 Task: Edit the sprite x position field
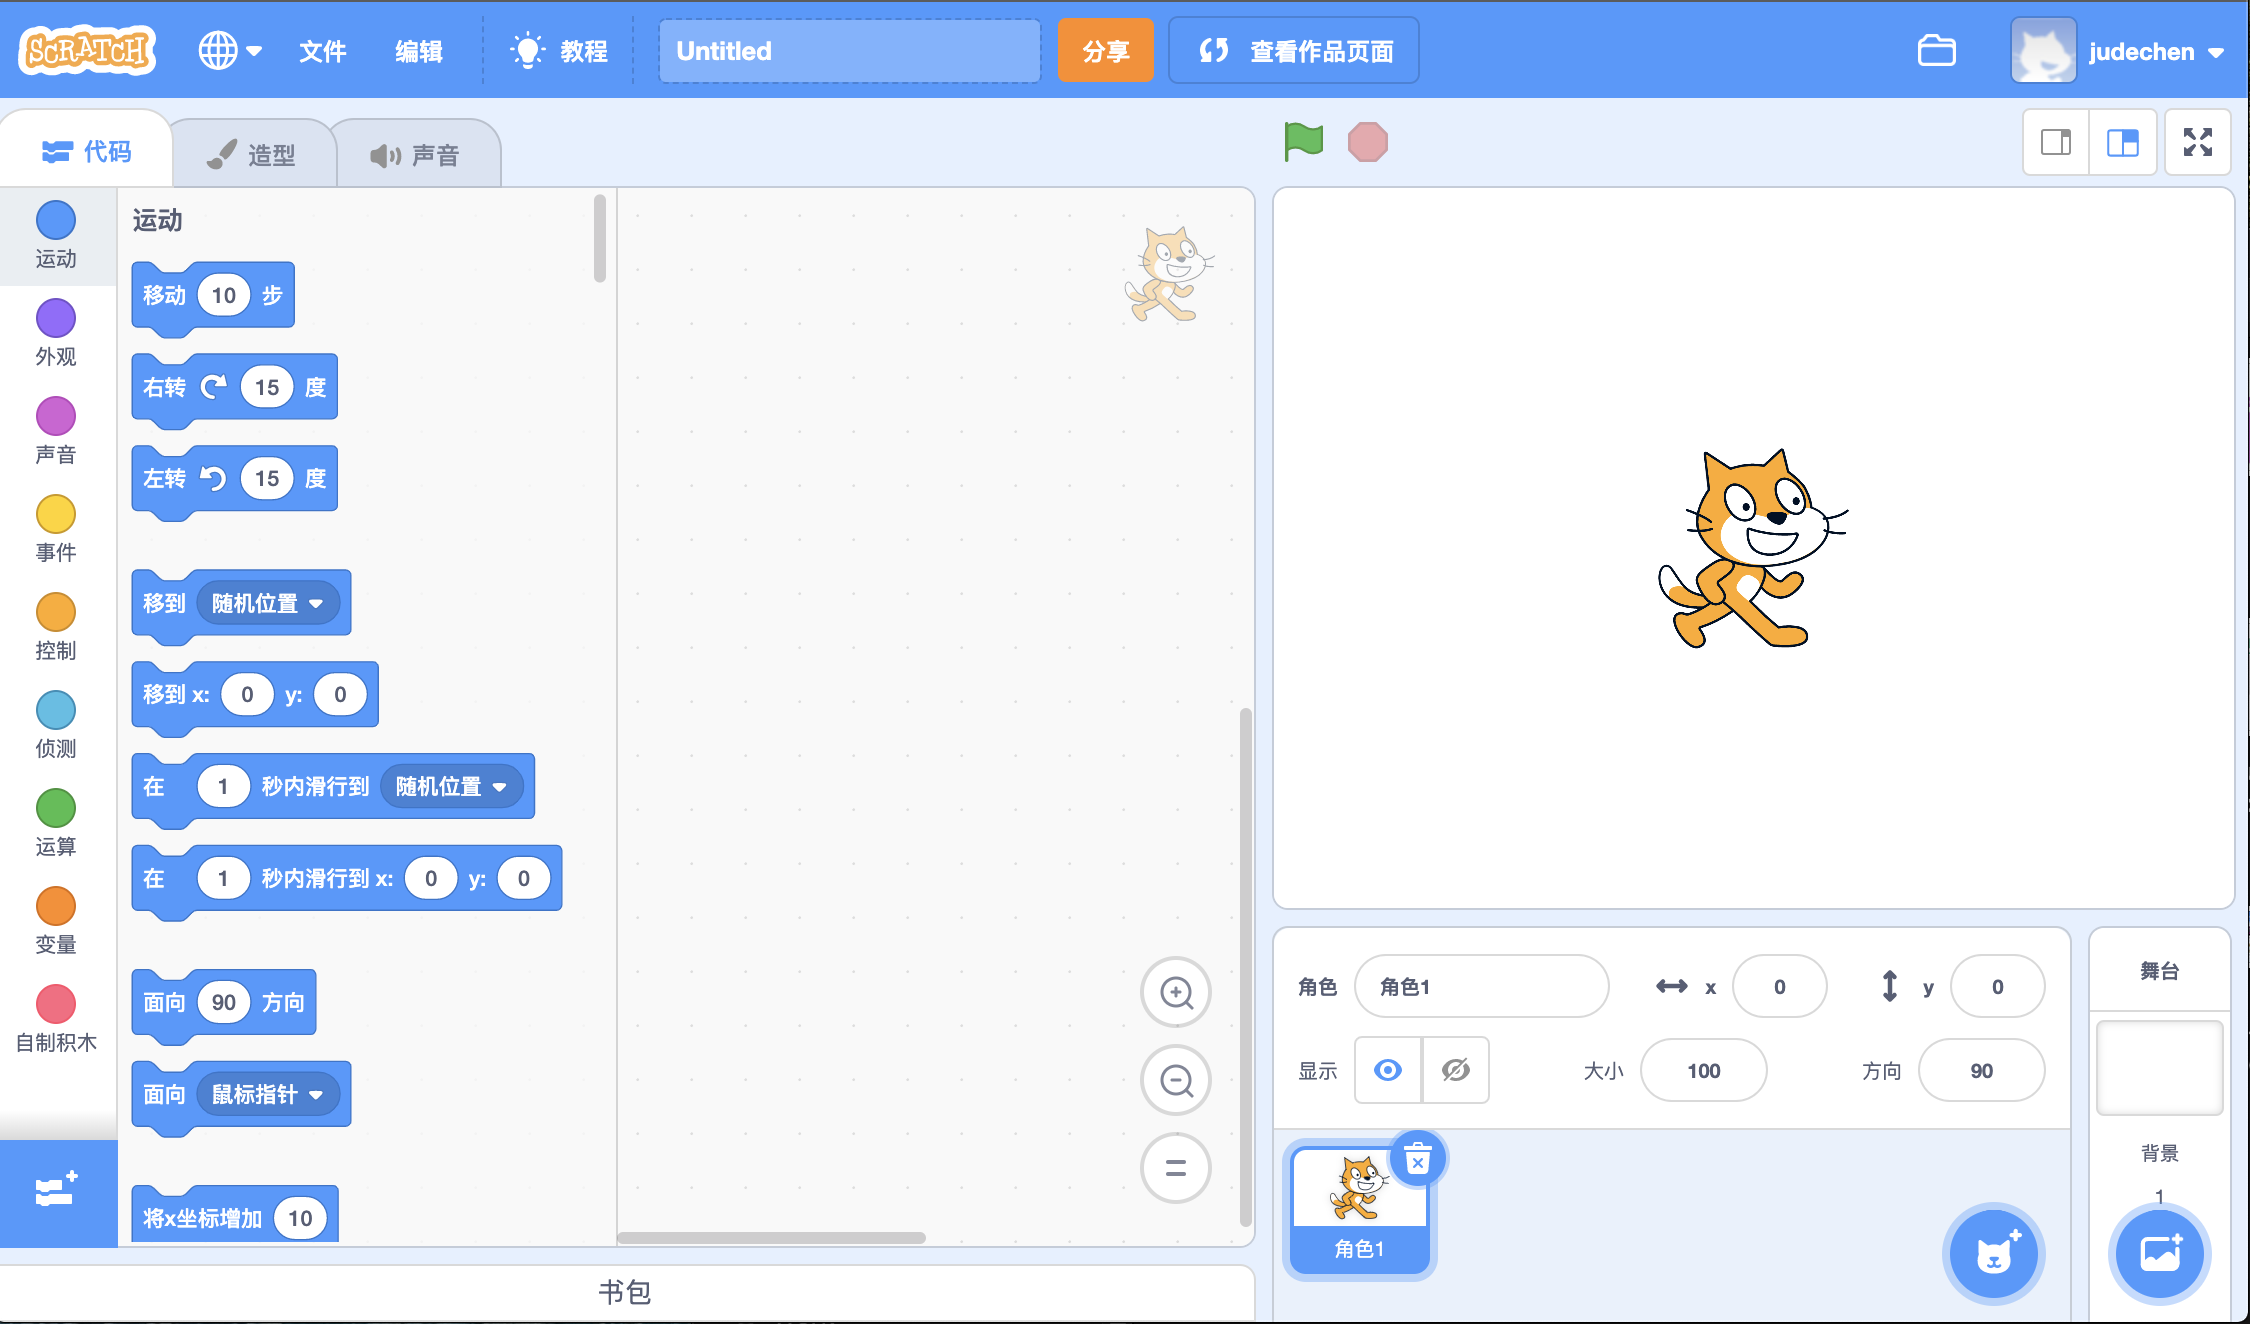[x=1780, y=987]
